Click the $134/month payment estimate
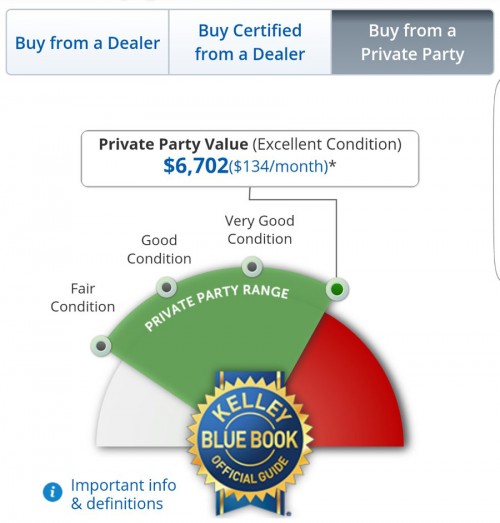The image size is (500, 523). coord(279,166)
